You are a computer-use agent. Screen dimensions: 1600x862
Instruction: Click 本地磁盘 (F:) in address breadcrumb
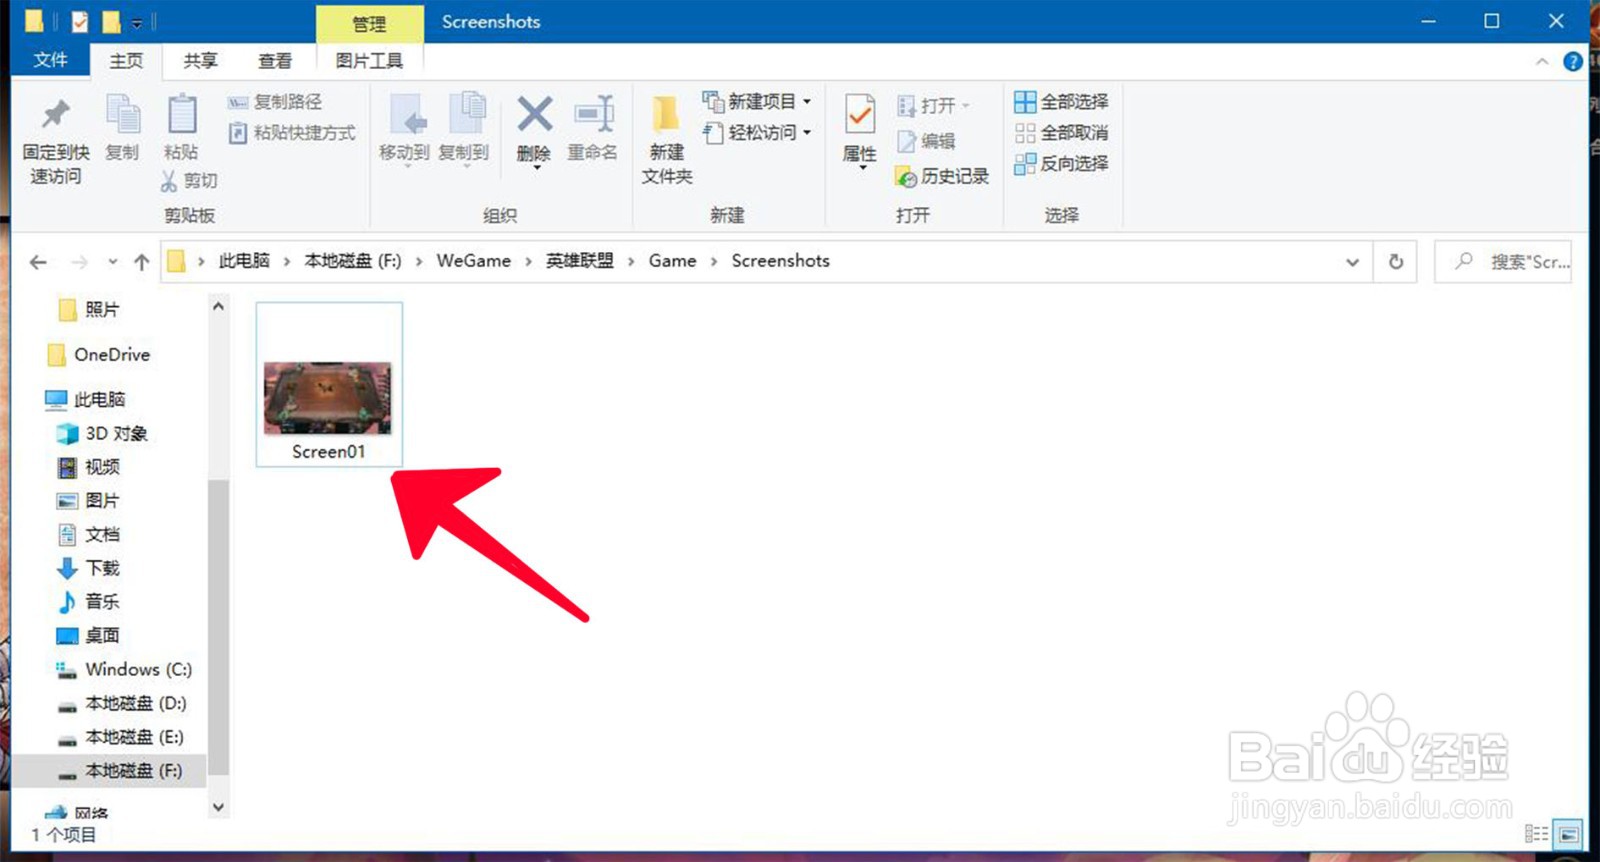click(x=352, y=261)
